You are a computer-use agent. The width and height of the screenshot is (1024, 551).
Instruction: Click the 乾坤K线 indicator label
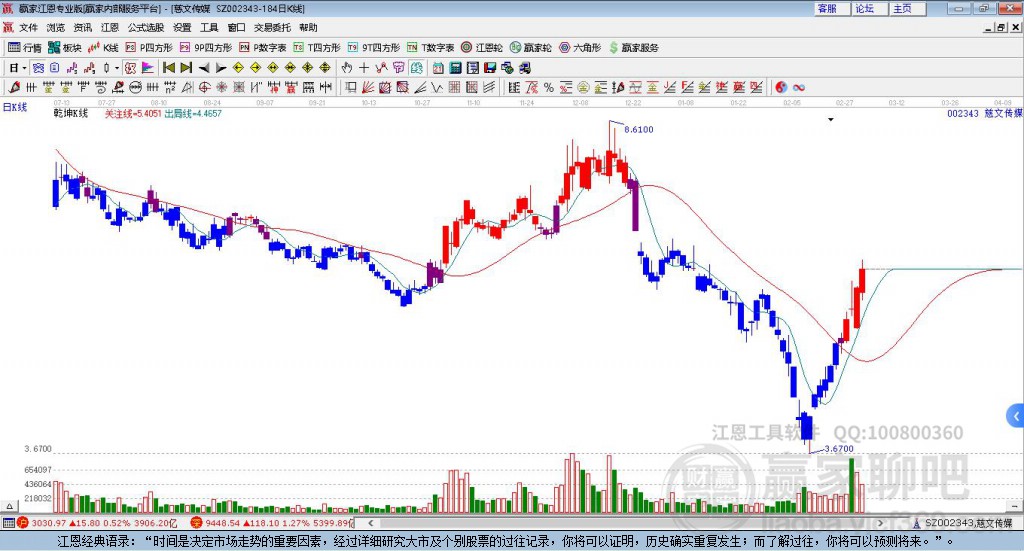coord(71,113)
